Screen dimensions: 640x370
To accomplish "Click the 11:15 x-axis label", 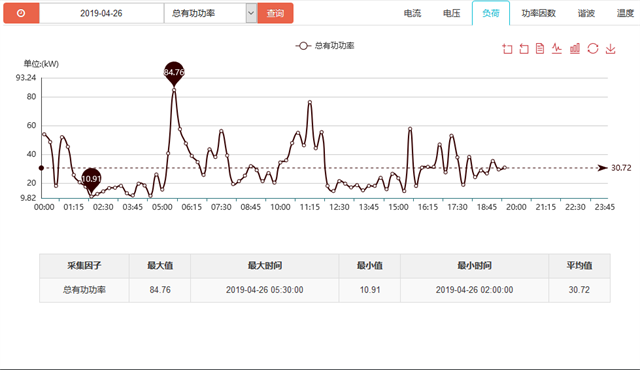I will [x=310, y=207].
